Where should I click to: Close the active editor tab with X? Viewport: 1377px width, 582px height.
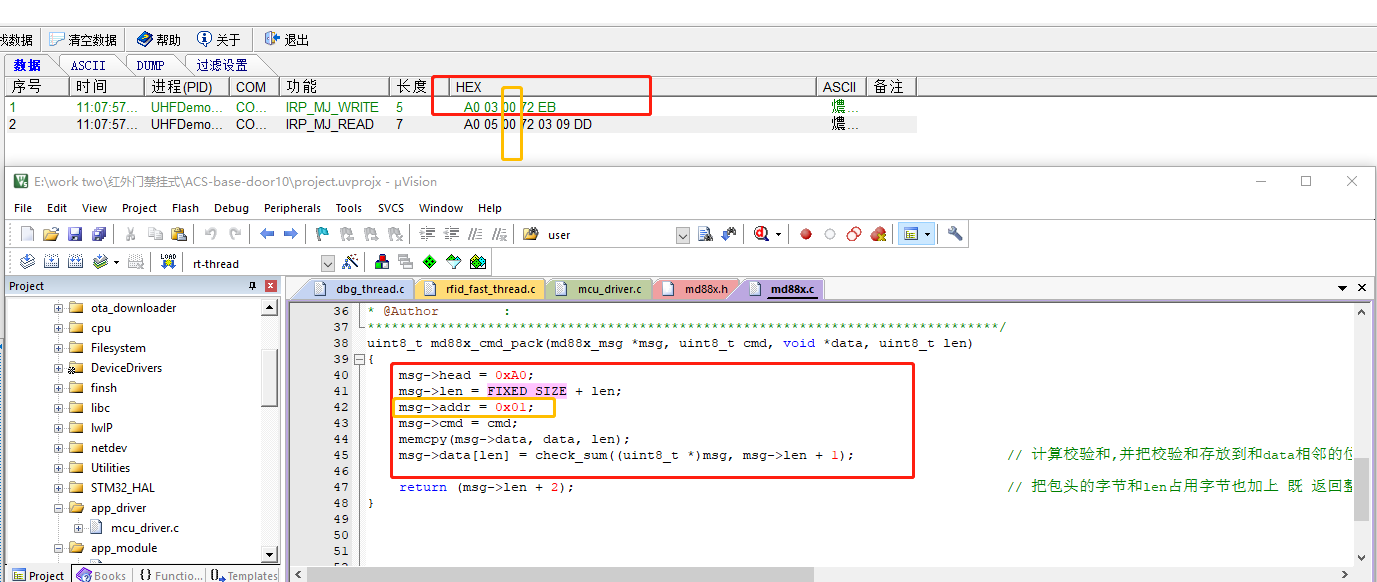1362,288
